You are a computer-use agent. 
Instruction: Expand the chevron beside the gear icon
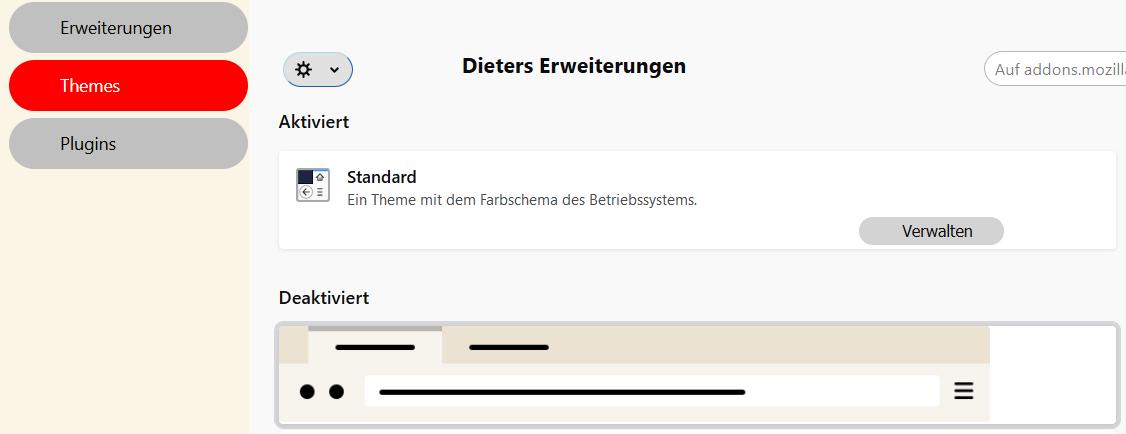(335, 70)
